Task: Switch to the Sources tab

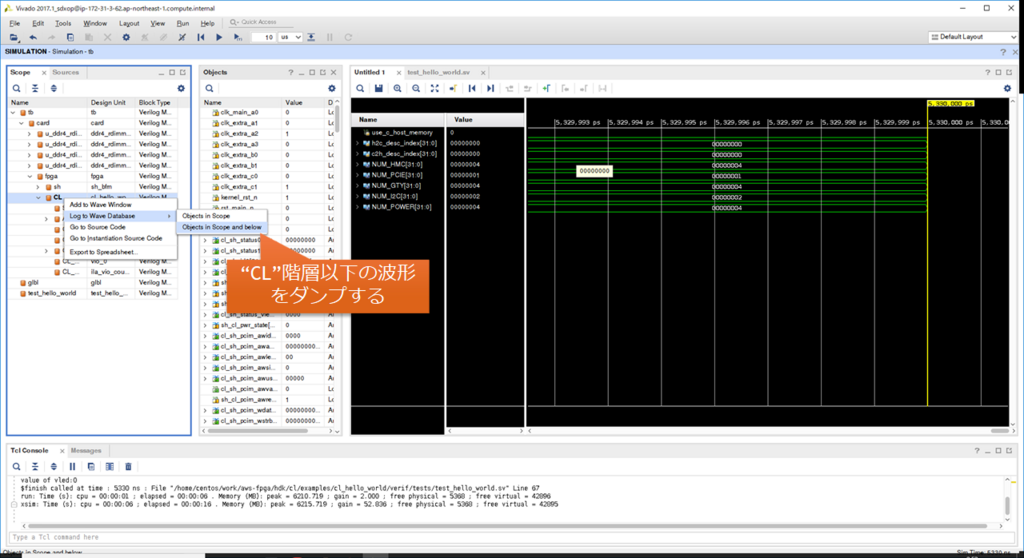Action: (x=65, y=73)
